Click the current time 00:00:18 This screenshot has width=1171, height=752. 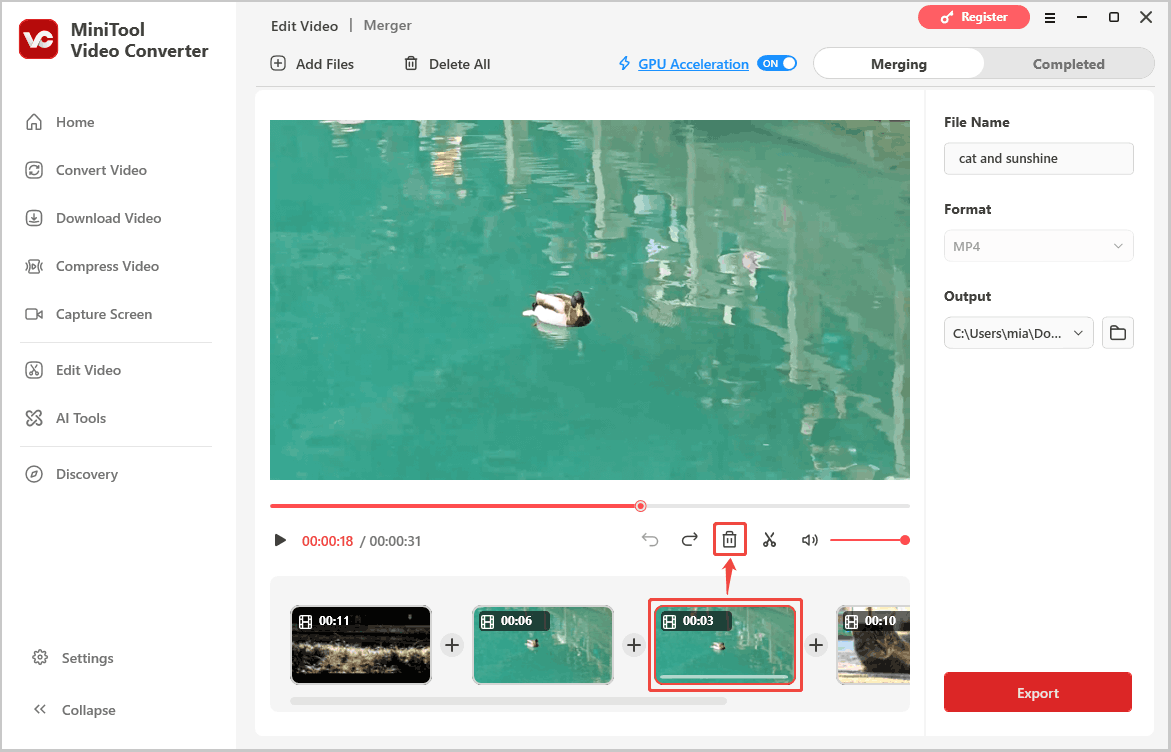coord(327,541)
